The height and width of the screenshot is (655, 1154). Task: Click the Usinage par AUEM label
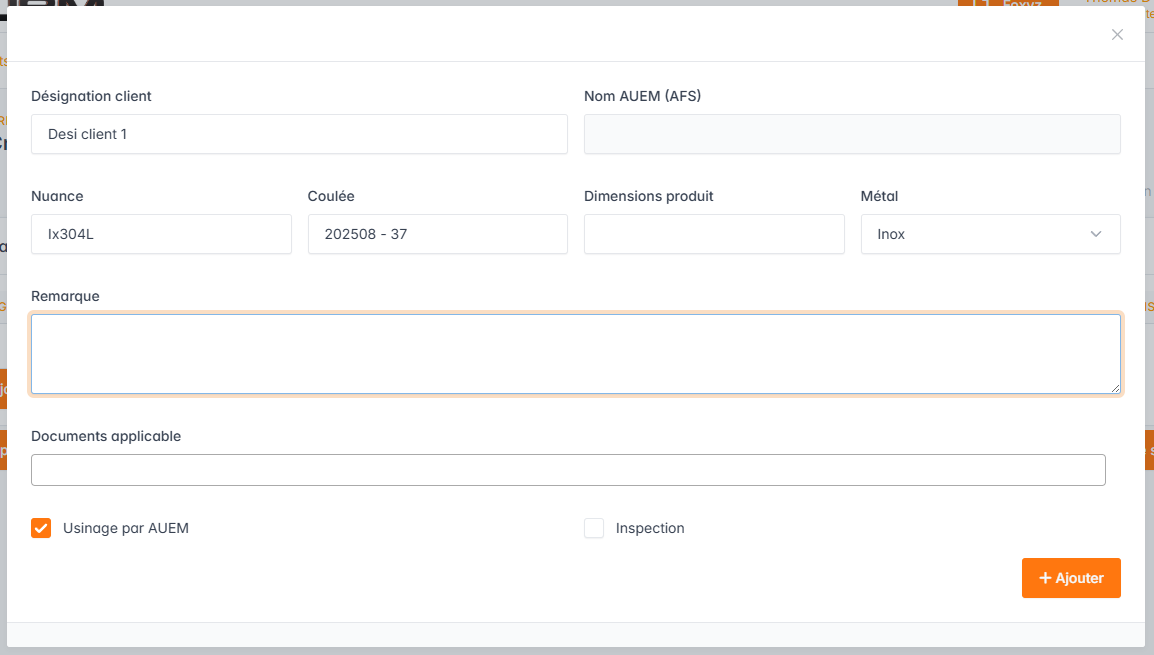125,528
